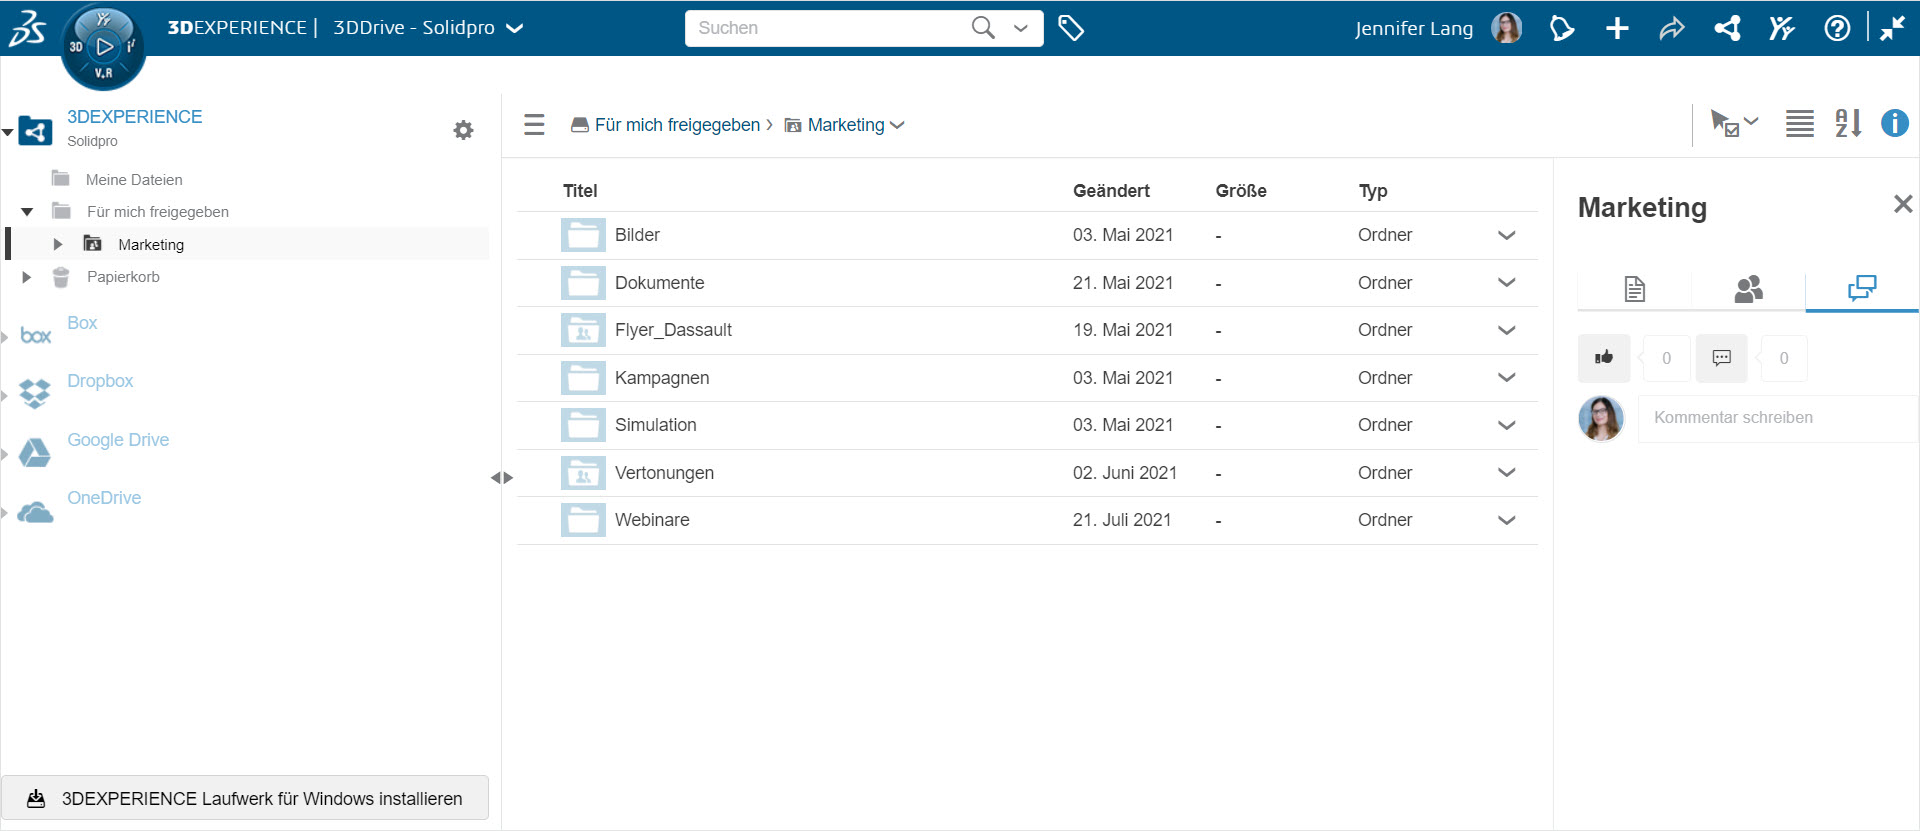1920x831 pixels.
Task: Collapse fullscreen with the arrows icon
Action: click(1892, 28)
